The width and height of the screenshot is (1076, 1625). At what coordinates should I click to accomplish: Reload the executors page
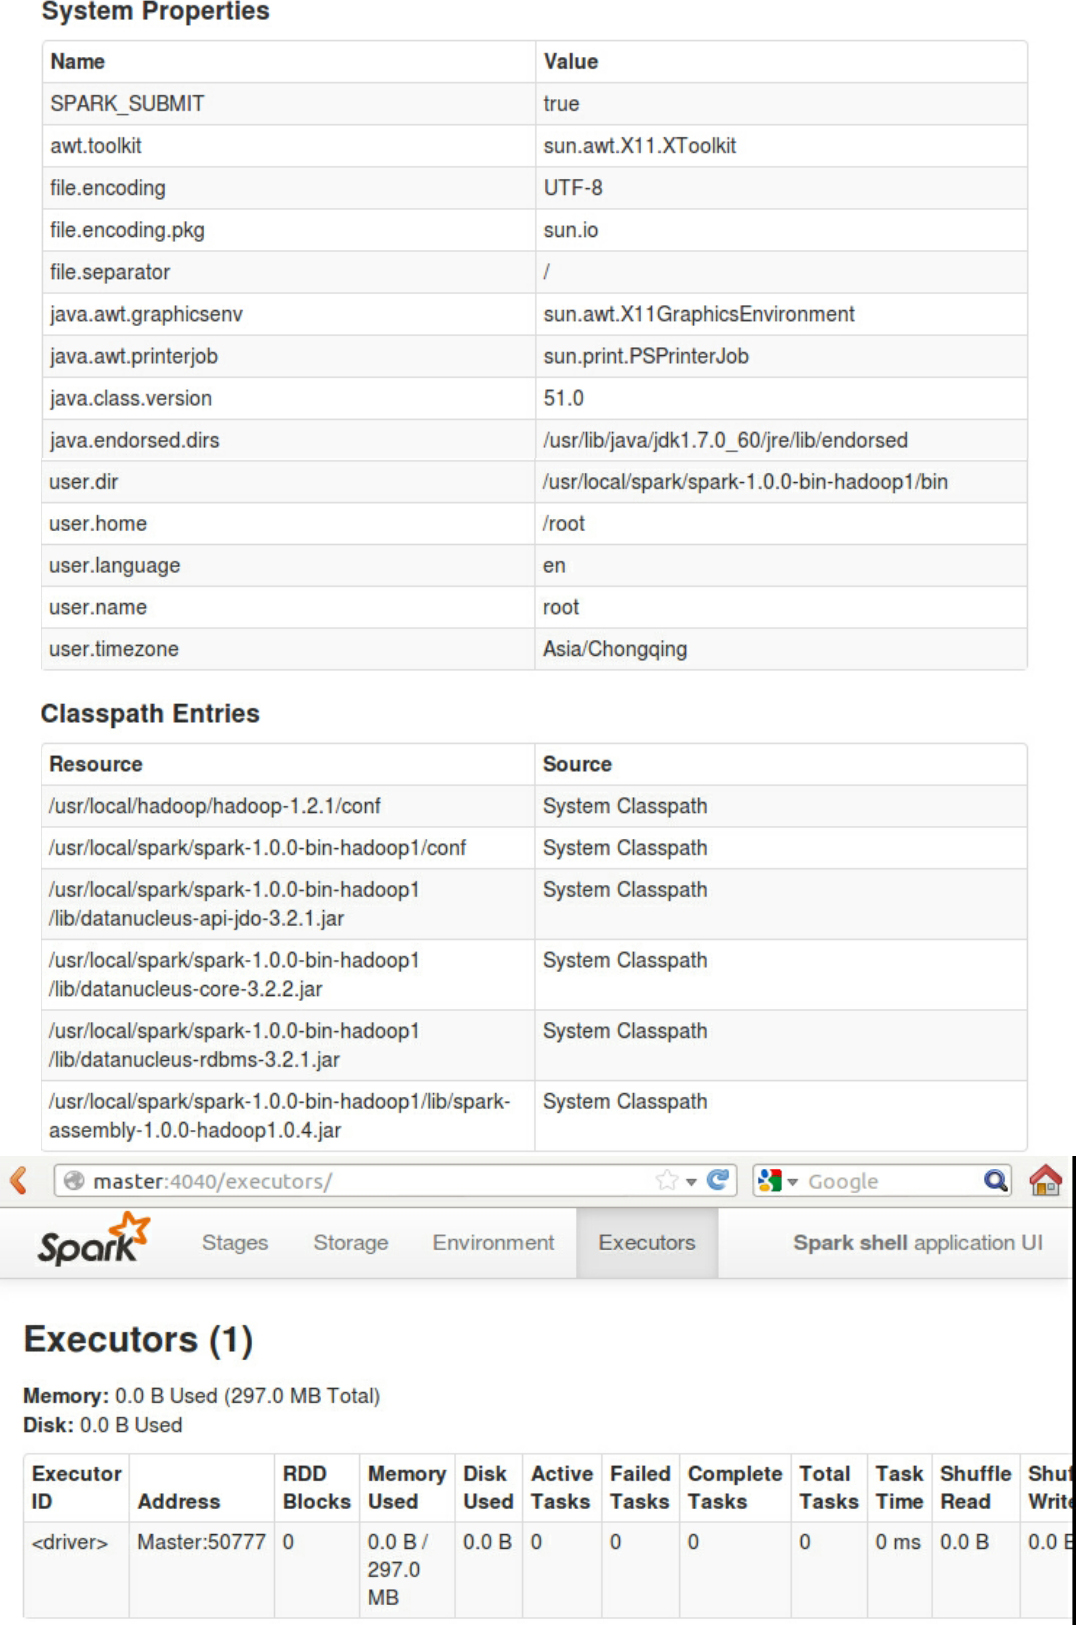(x=718, y=1181)
